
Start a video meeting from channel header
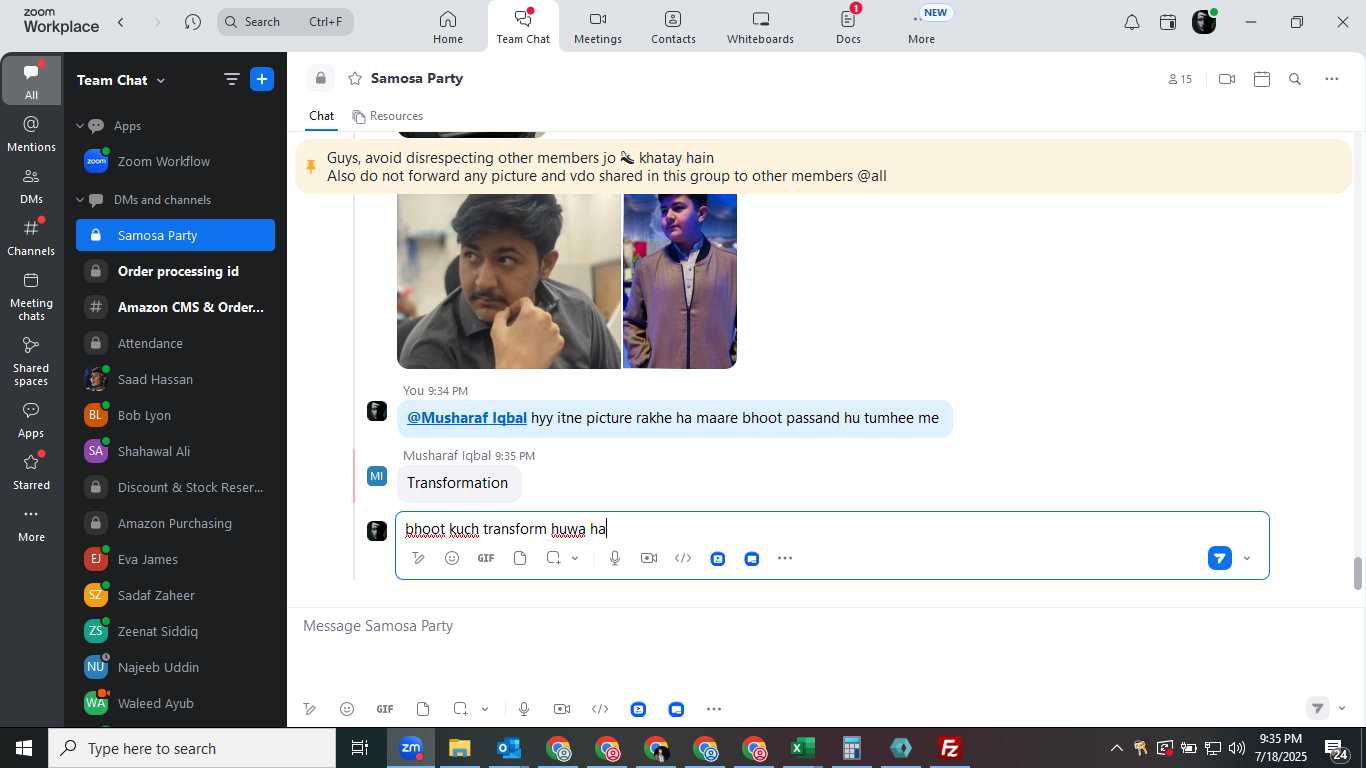pyautogui.click(x=1227, y=79)
